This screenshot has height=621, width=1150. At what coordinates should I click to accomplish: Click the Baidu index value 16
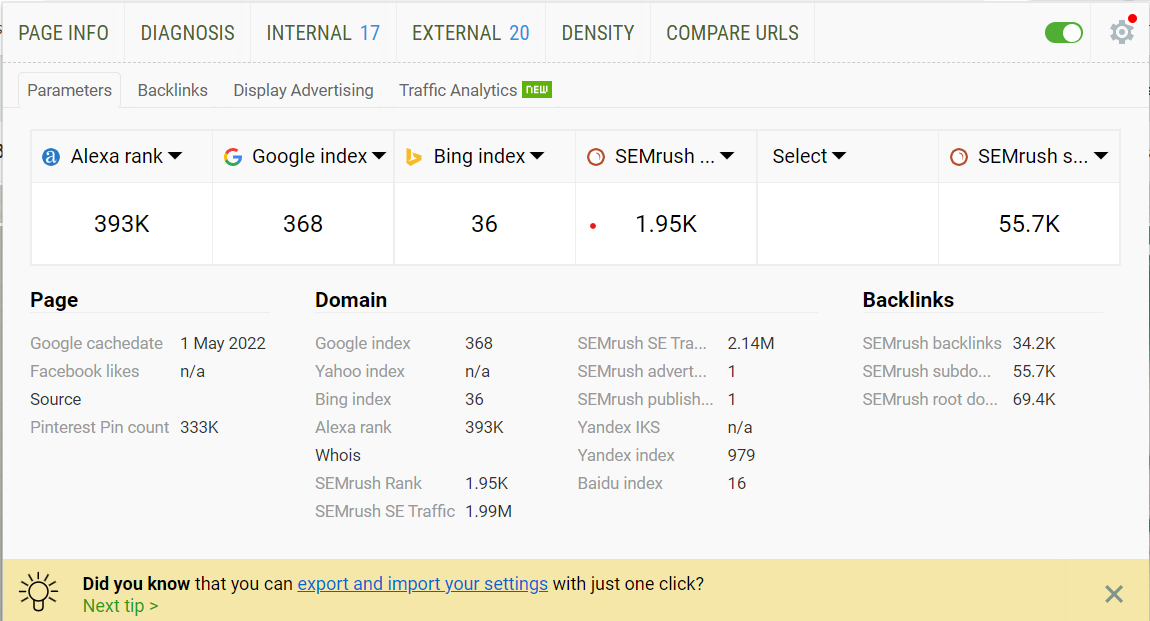click(x=737, y=483)
